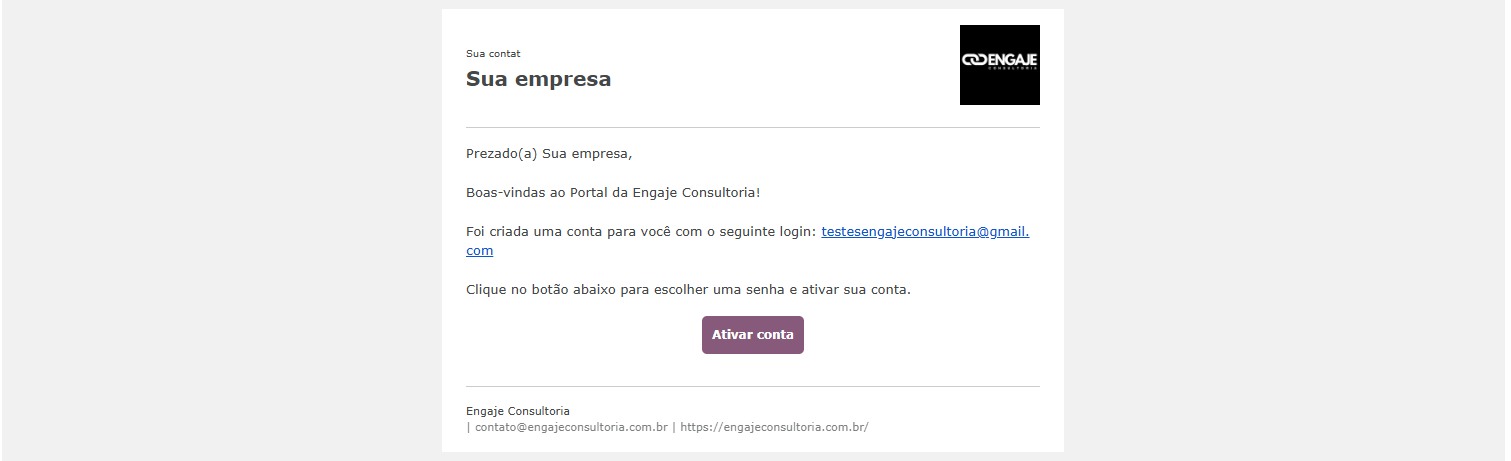Click the "Boas-vindas ao Portal" welcome sentence
Viewport: 1511px width, 461px height.
pyautogui.click(x=613, y=192)
